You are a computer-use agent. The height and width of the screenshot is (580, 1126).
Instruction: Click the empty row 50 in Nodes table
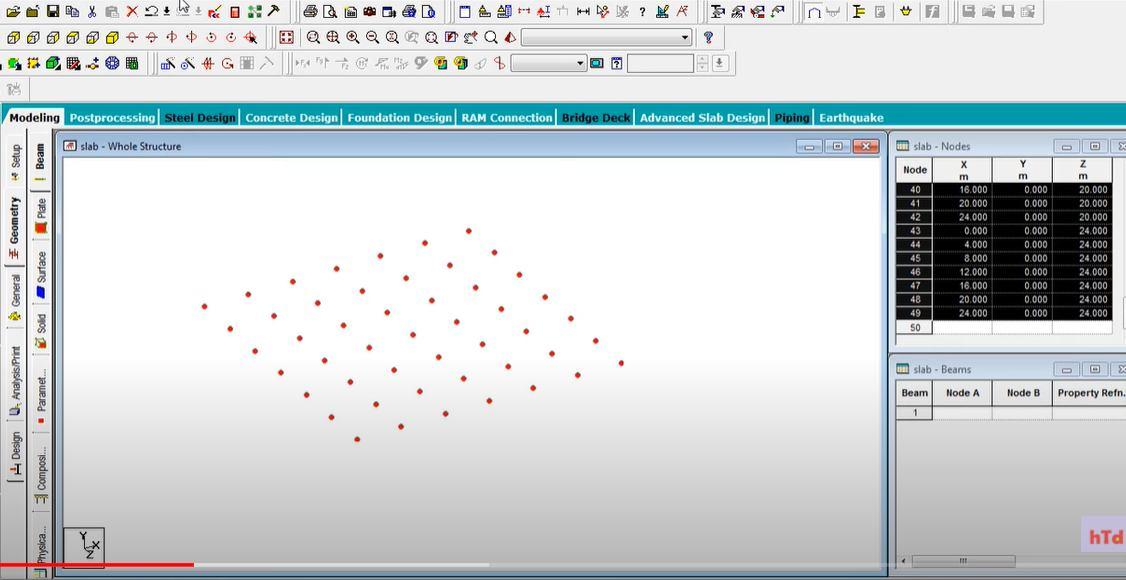tap(1004, 327)
